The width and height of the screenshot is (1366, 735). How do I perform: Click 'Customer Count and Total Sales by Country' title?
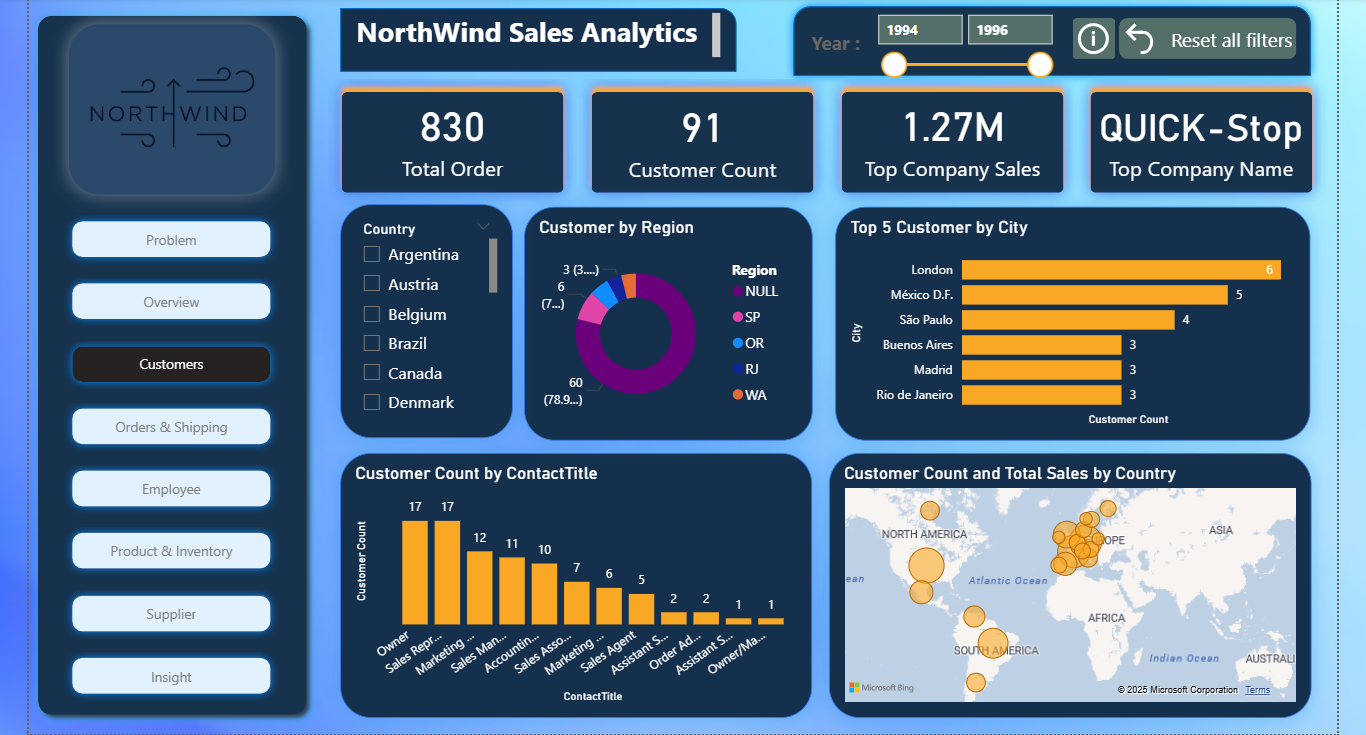[x=1010, y=473]
